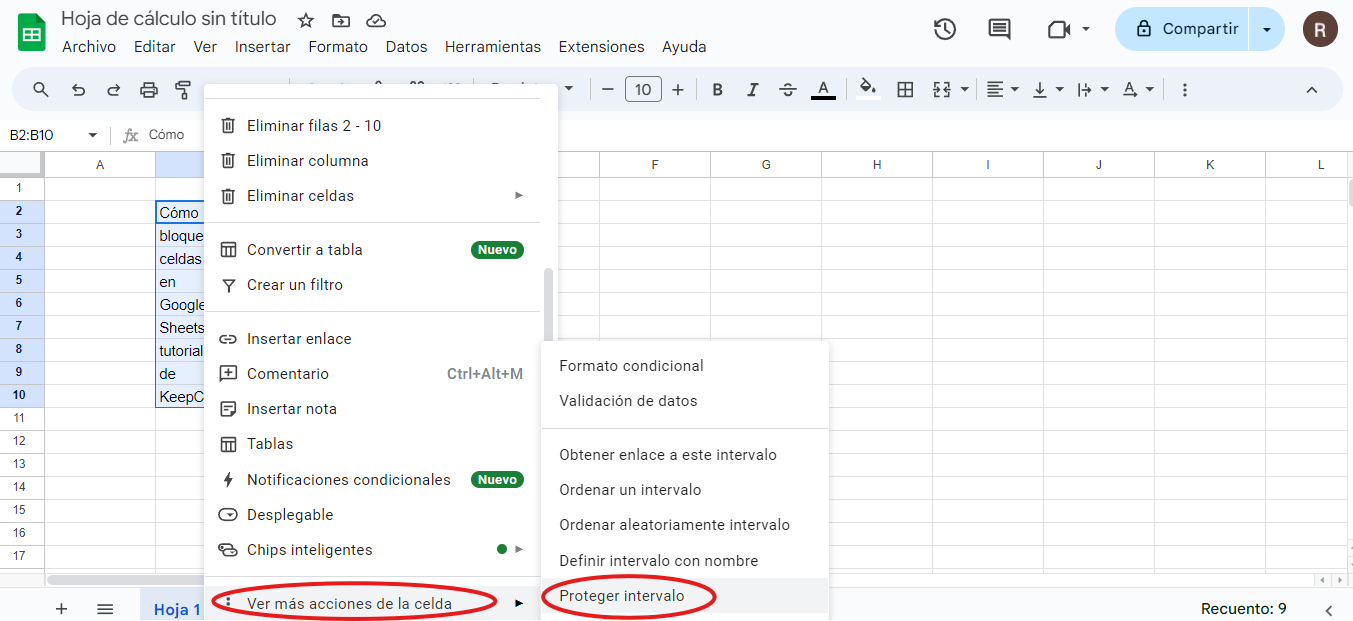Open the fill color picker
This screenshot has width=1353, height=621.
coord(868,90)
